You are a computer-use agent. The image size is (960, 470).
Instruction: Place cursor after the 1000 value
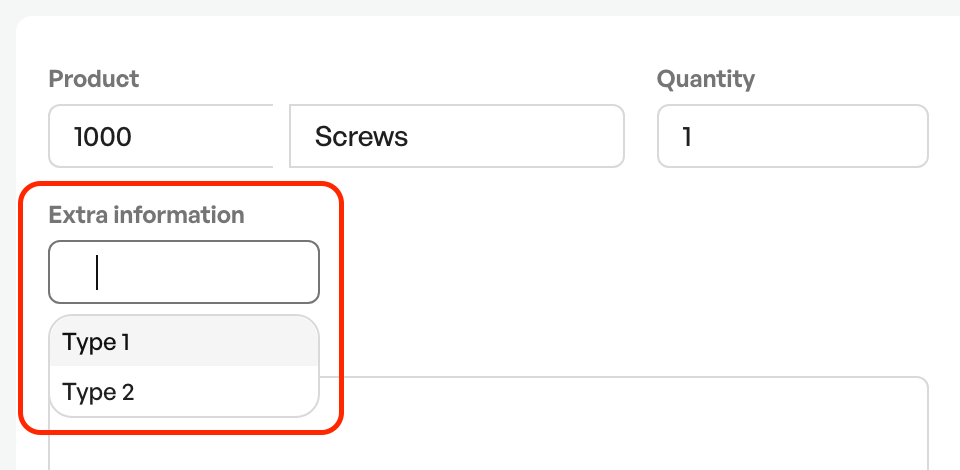[132, 136]
